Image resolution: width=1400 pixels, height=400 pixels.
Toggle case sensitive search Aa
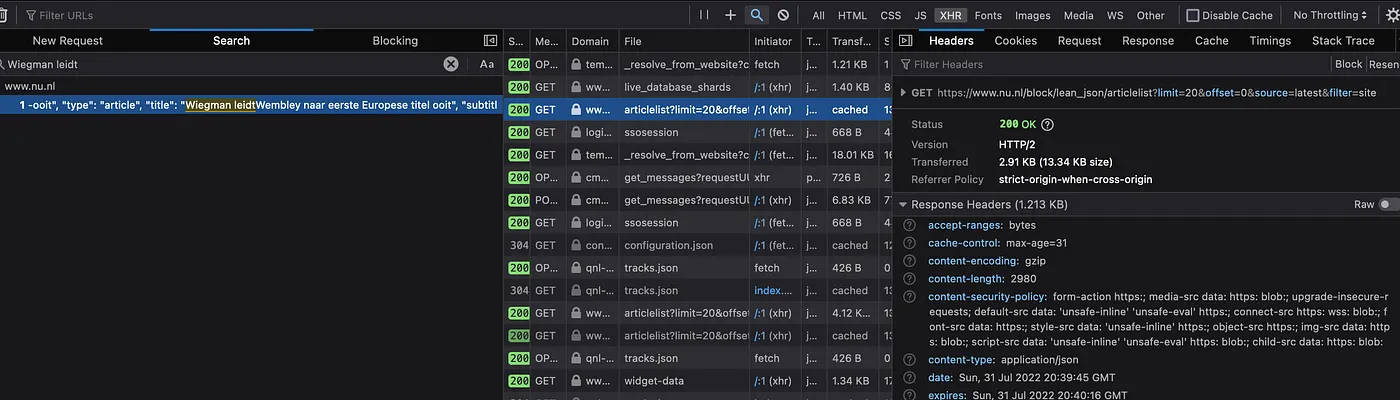pyautogui.click(x=487, y=64)
